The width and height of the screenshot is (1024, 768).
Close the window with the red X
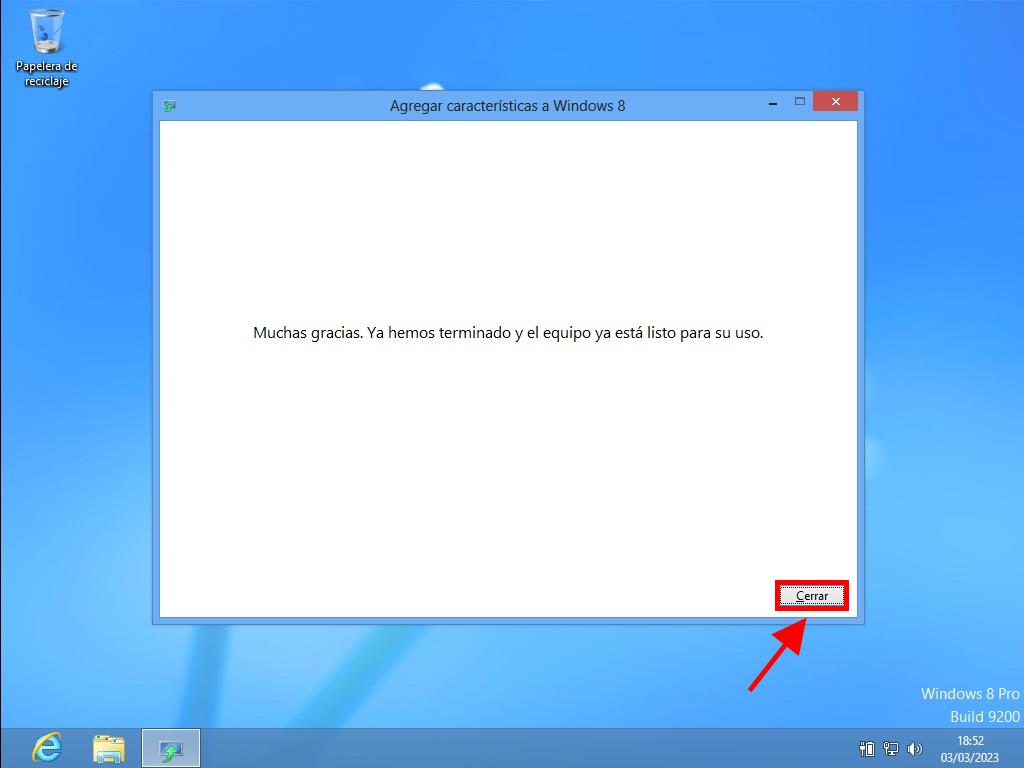pyautogui.click(x=835, y=102)
